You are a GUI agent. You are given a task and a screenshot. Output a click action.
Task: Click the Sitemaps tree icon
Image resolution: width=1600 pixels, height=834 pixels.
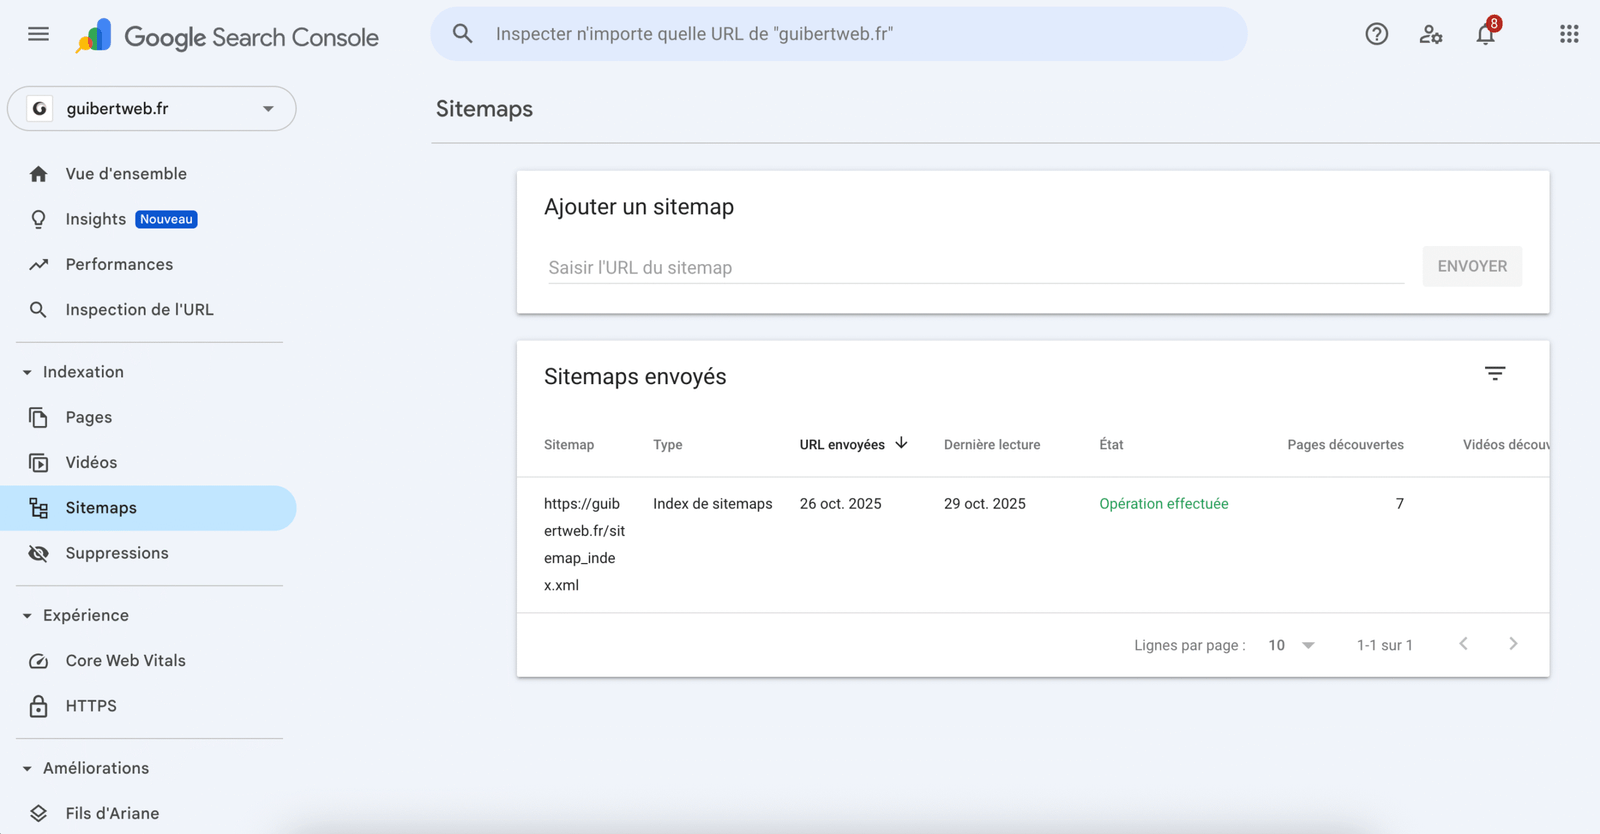coord(38,508)
